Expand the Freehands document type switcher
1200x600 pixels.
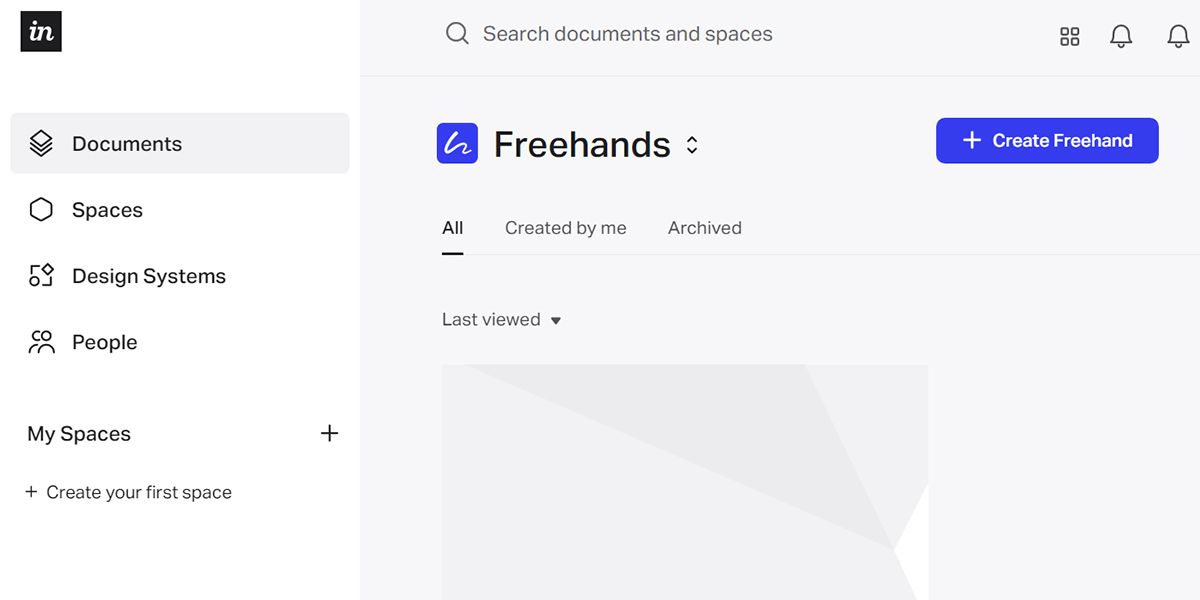coord(691,143)
